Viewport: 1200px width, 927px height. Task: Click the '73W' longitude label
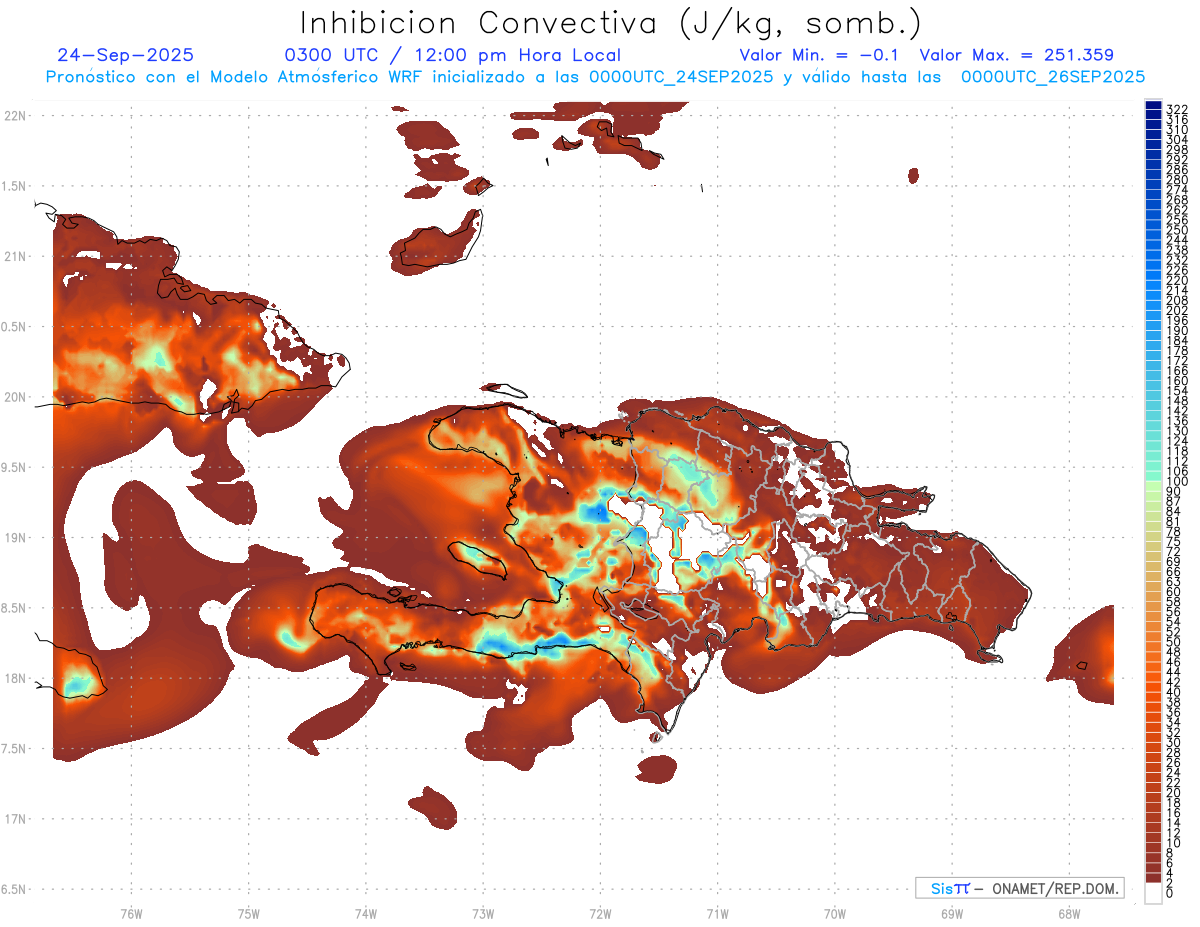(483, 913)
